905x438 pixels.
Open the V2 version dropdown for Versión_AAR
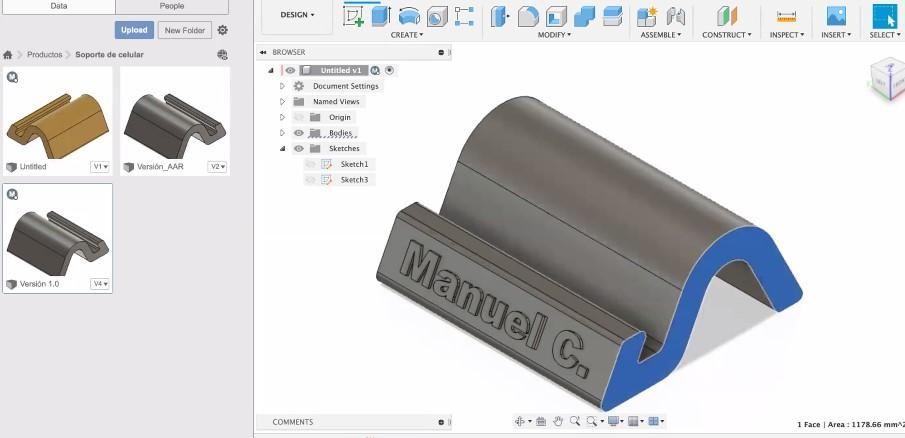coord(218,167)
